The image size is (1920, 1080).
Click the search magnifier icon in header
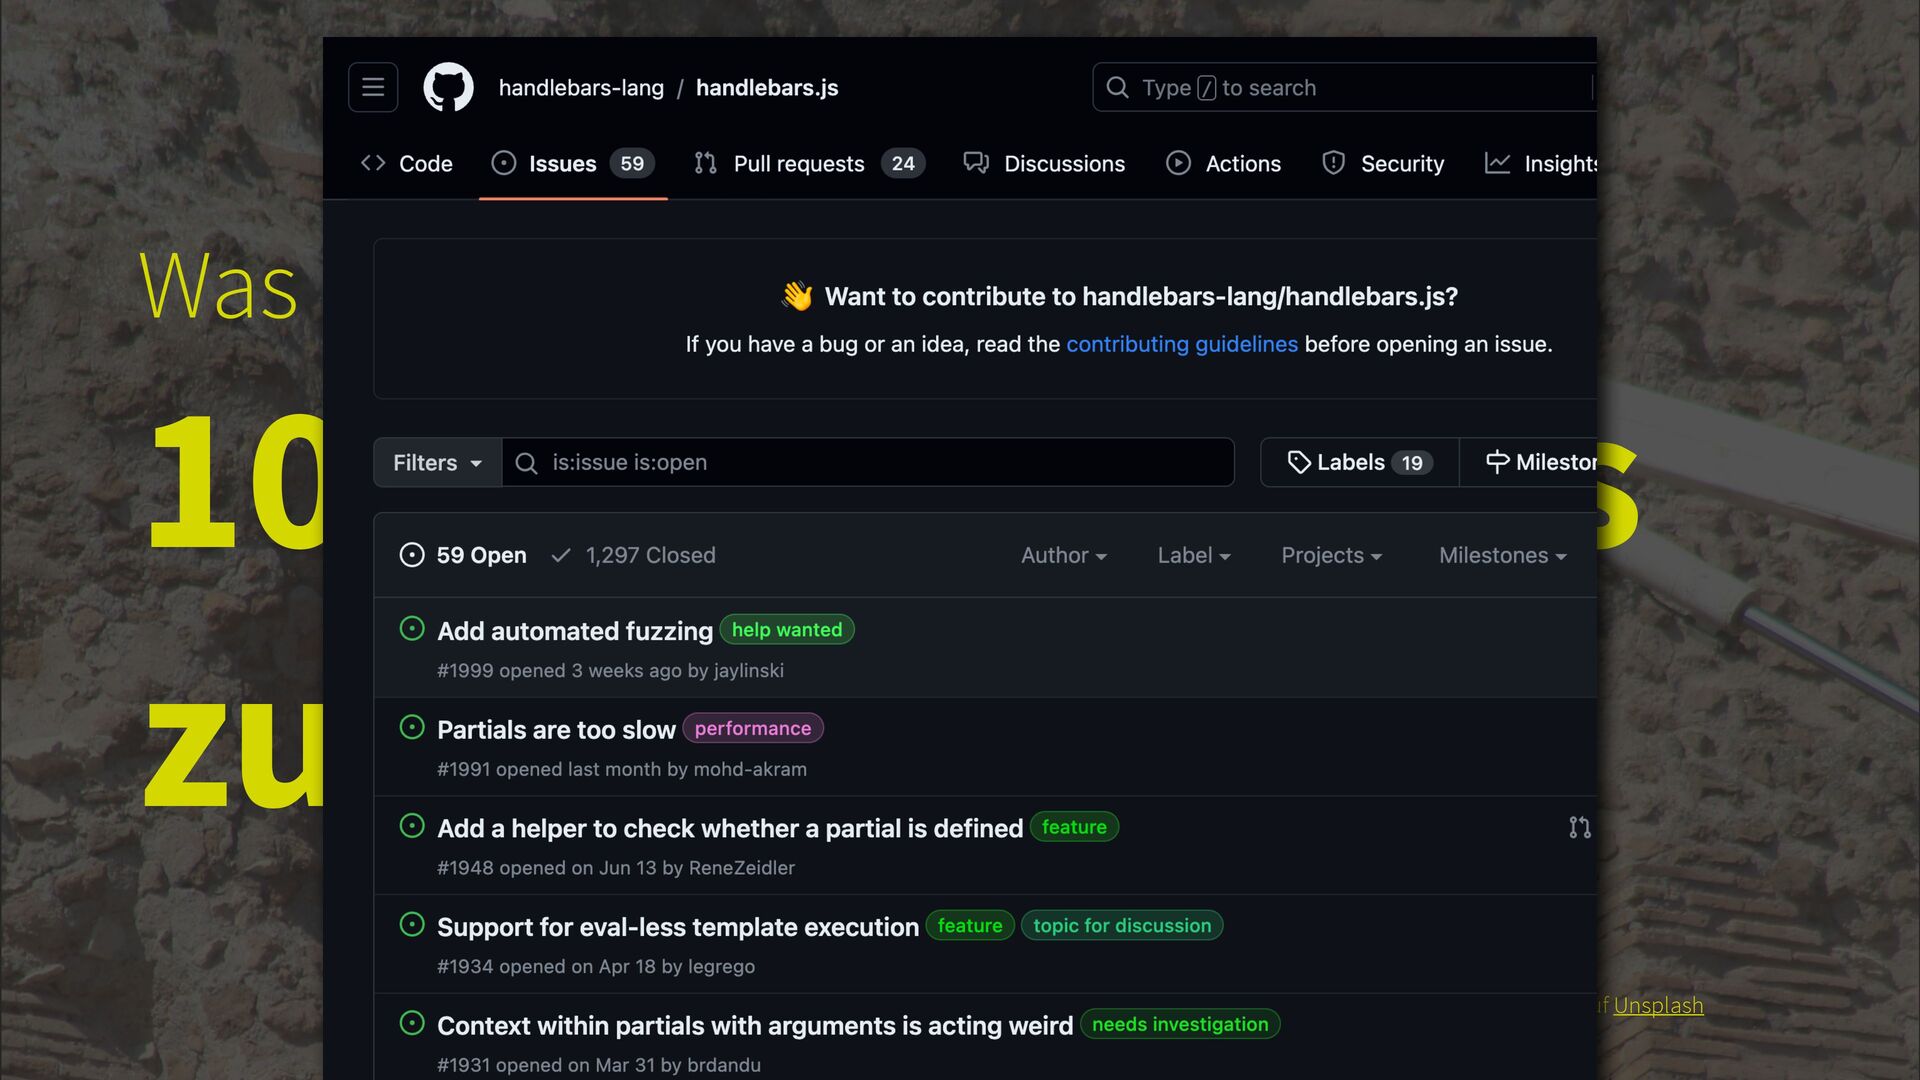pos(1117,88)
